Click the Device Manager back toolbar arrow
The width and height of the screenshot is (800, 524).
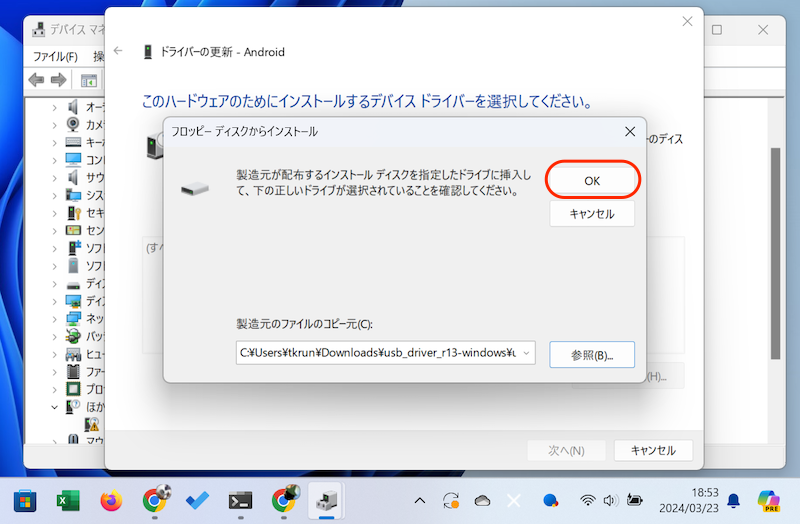(x=37, y=80)
